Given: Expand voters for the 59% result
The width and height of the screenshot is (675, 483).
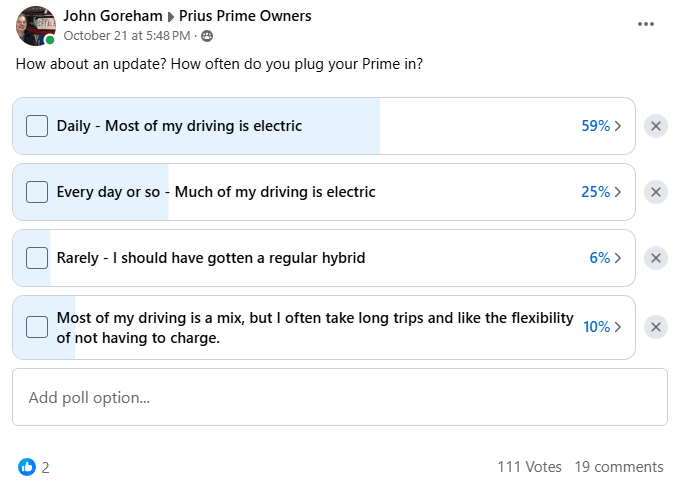Looking at the screenshot, I should 601,126.
